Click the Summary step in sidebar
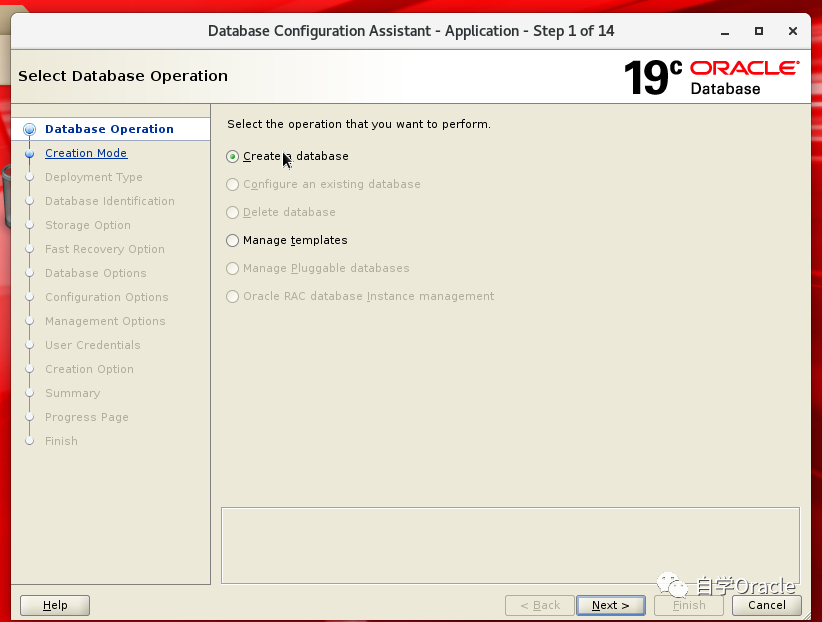This screenshot has width=822, height=622. (73, 393)
